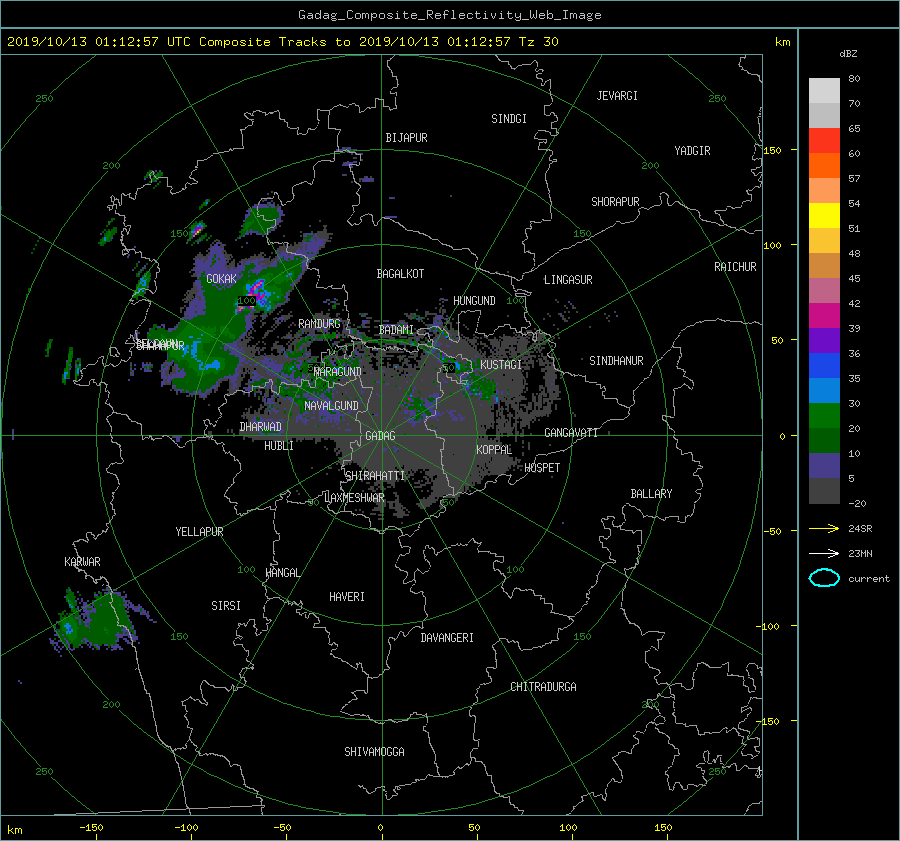
Task: Click the BAGALKOT city label
Action: [x=400, y=274]
